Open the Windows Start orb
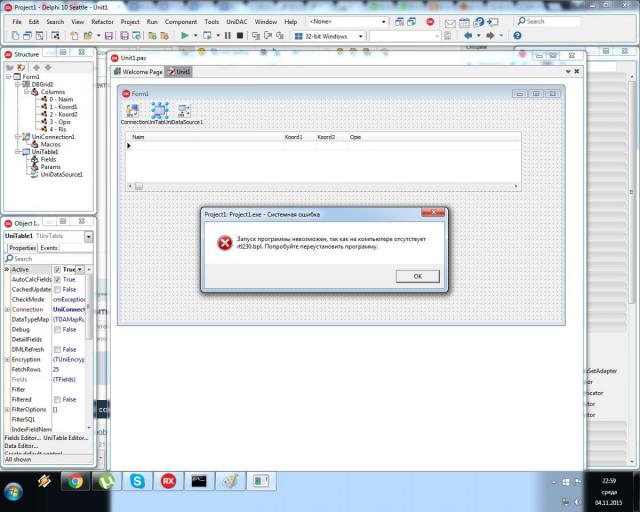This screenshot has height=512, width=640. [x=14, y=491]
